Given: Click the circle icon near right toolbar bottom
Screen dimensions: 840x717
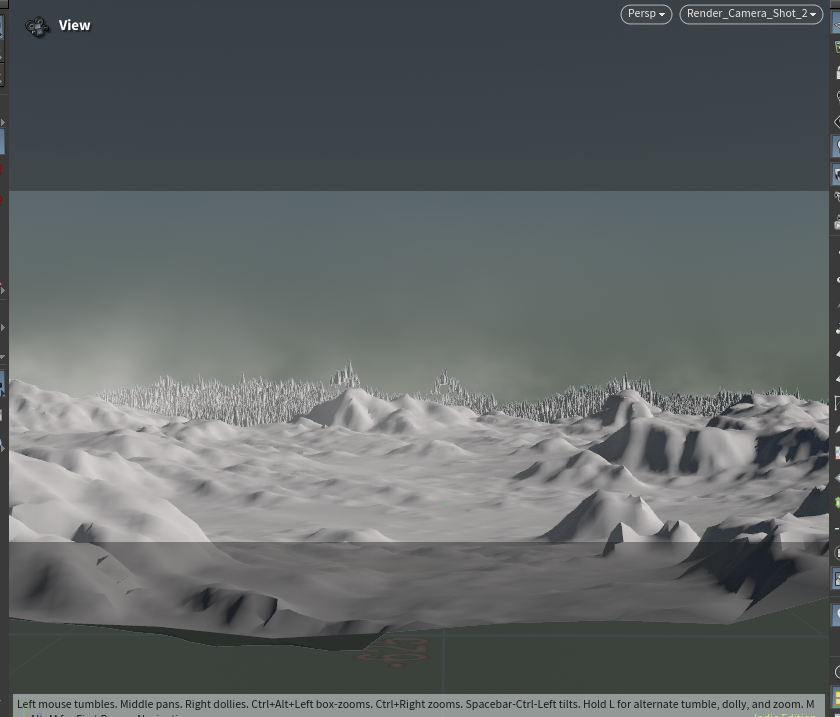Looking at the screenshot, I should pyautogui.click(x=836, y=671).
